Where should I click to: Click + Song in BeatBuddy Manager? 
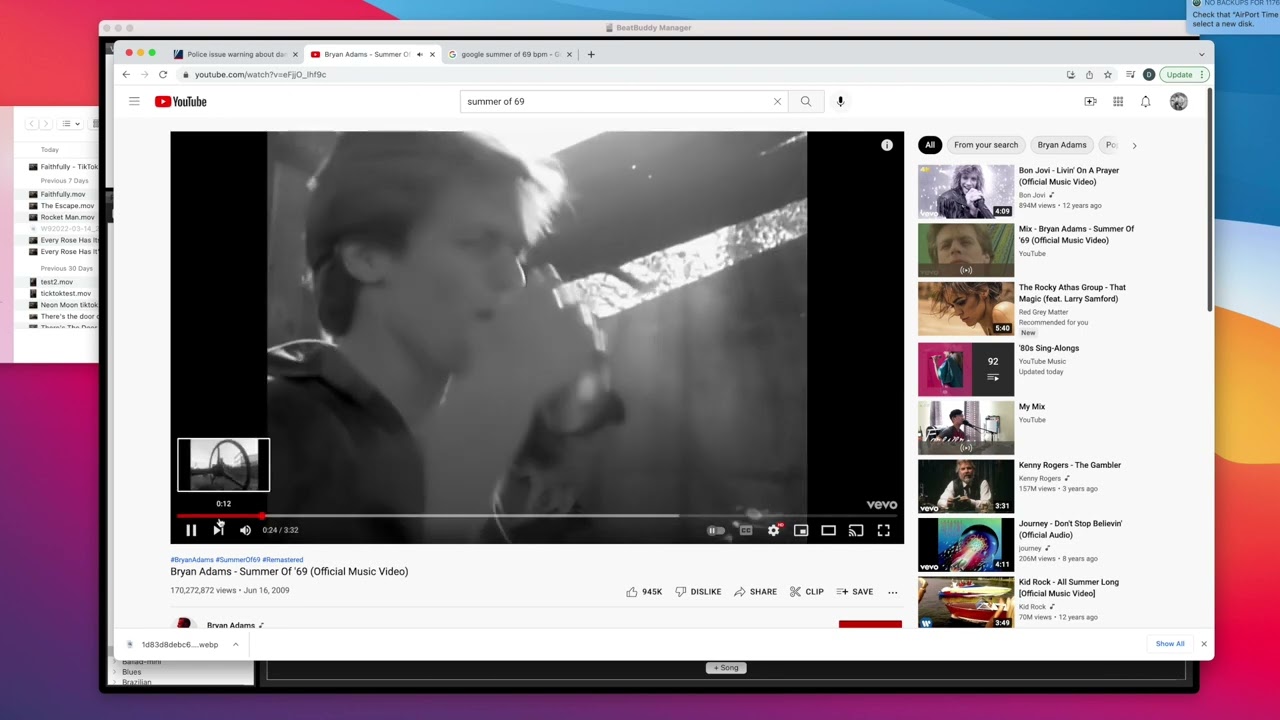click(726, 668)
